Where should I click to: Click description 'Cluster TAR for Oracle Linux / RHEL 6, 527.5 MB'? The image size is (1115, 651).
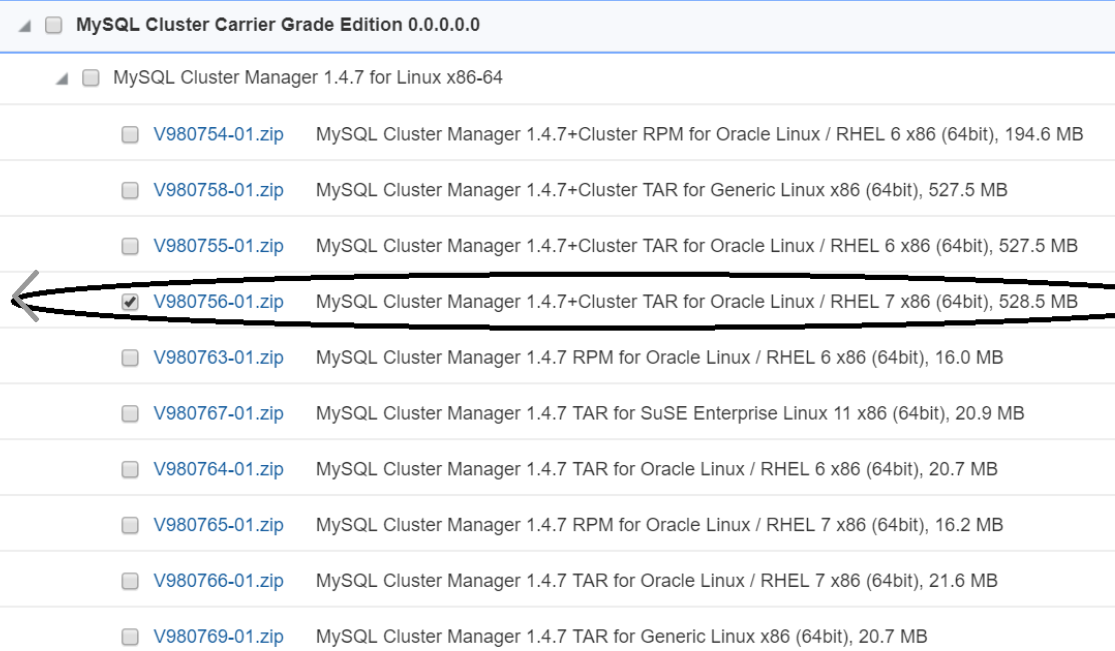pos(697,246)
